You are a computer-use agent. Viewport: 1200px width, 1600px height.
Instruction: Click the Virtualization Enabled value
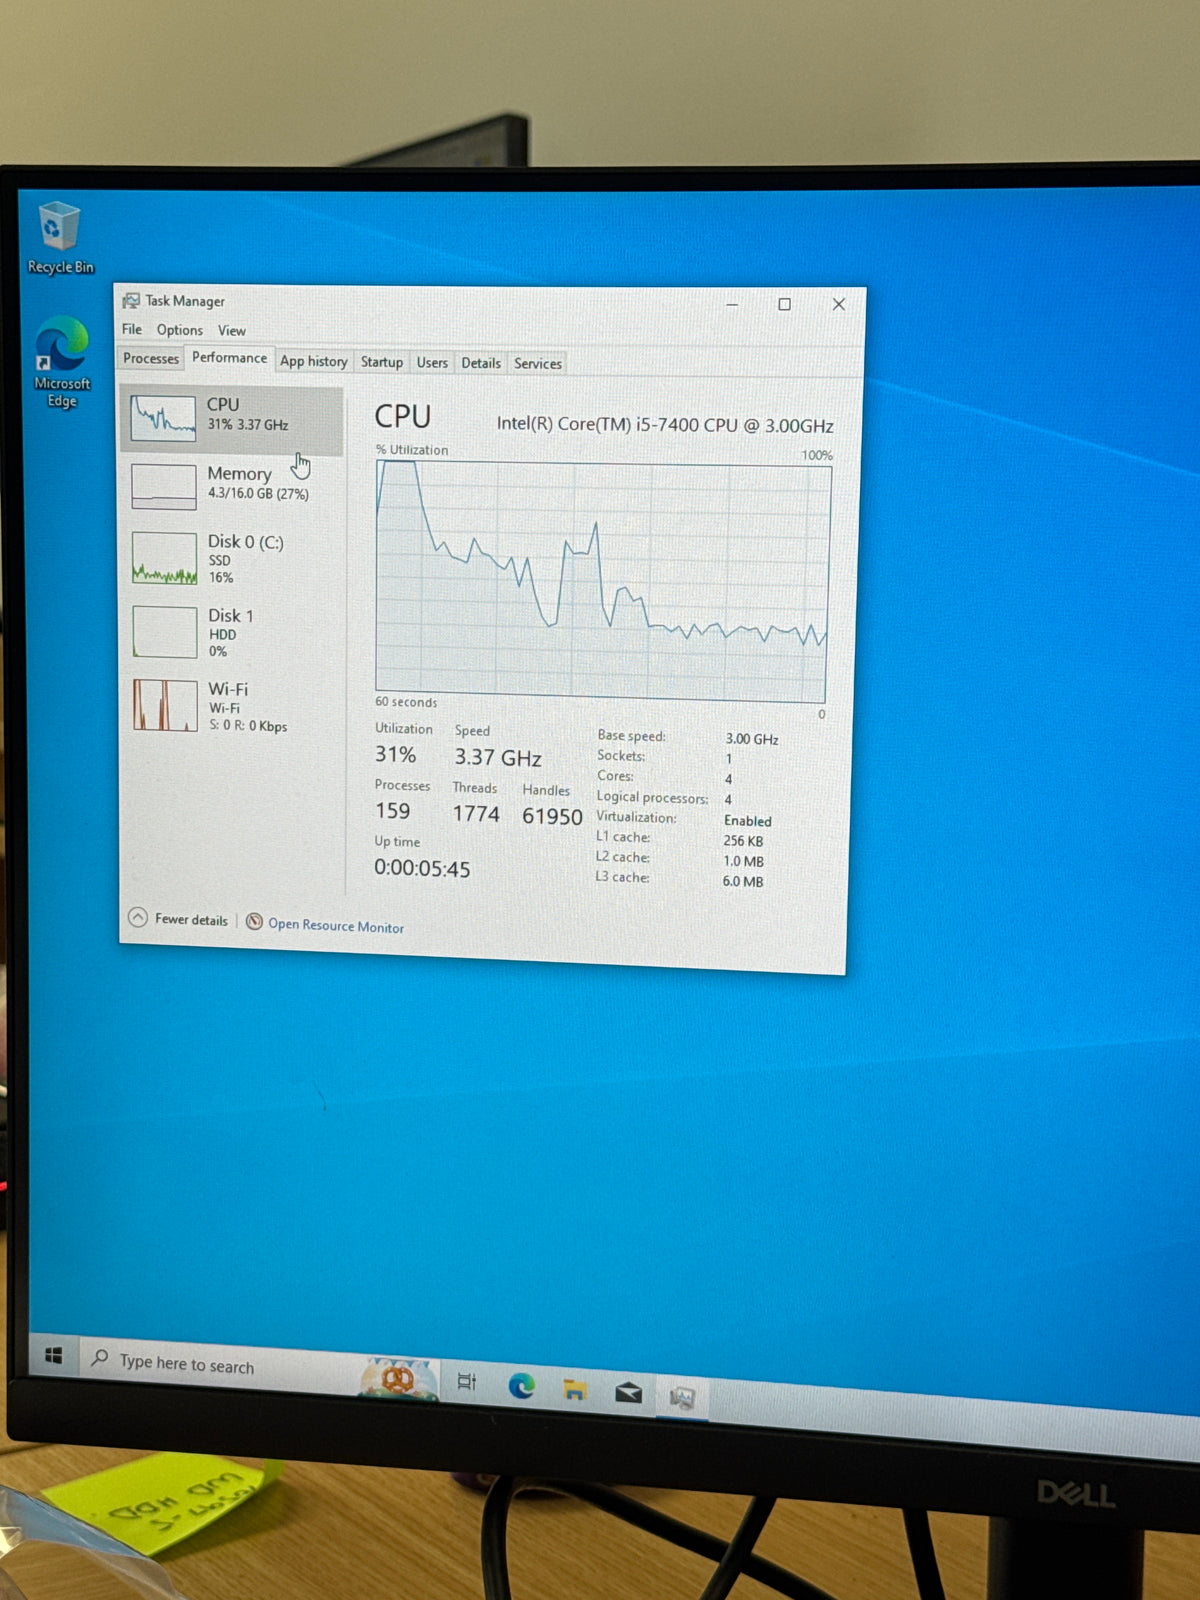[748, 820]
